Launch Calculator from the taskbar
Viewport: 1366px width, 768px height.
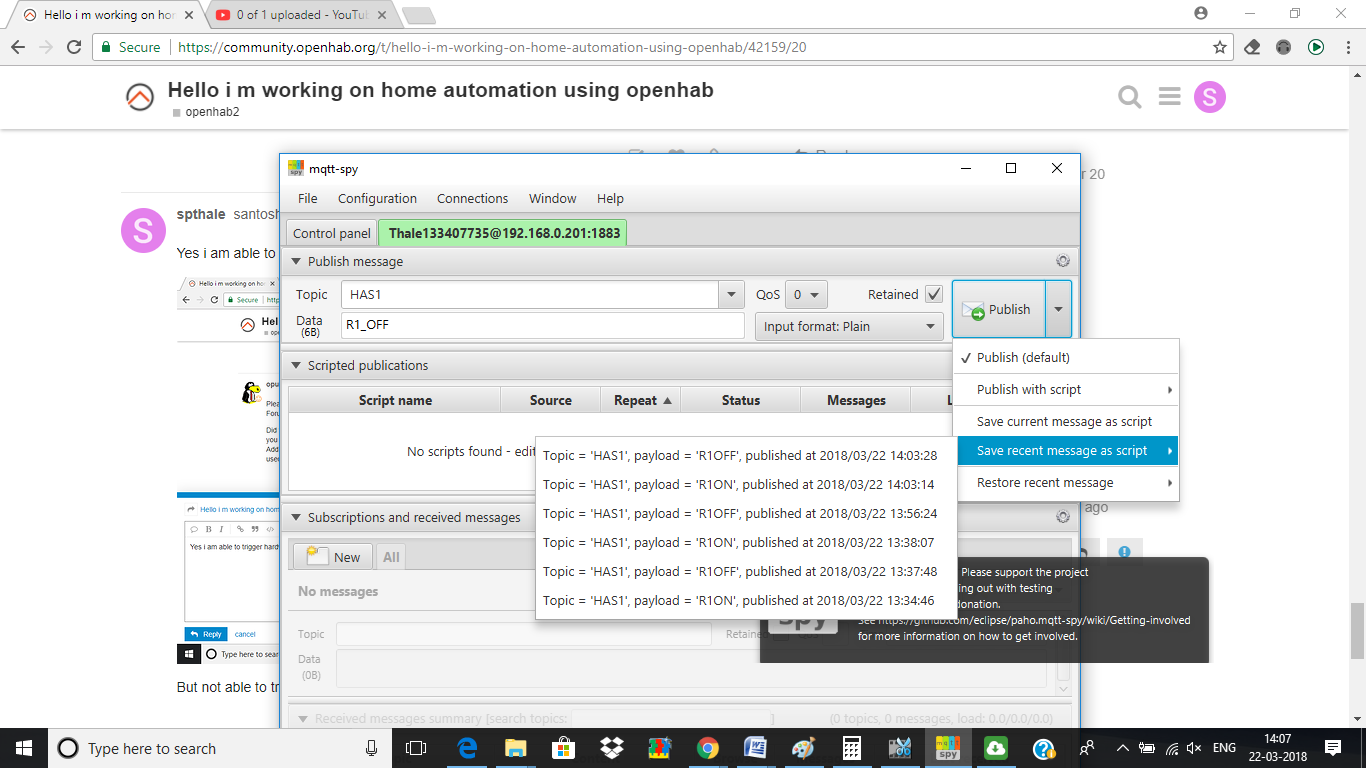[851, 748]
